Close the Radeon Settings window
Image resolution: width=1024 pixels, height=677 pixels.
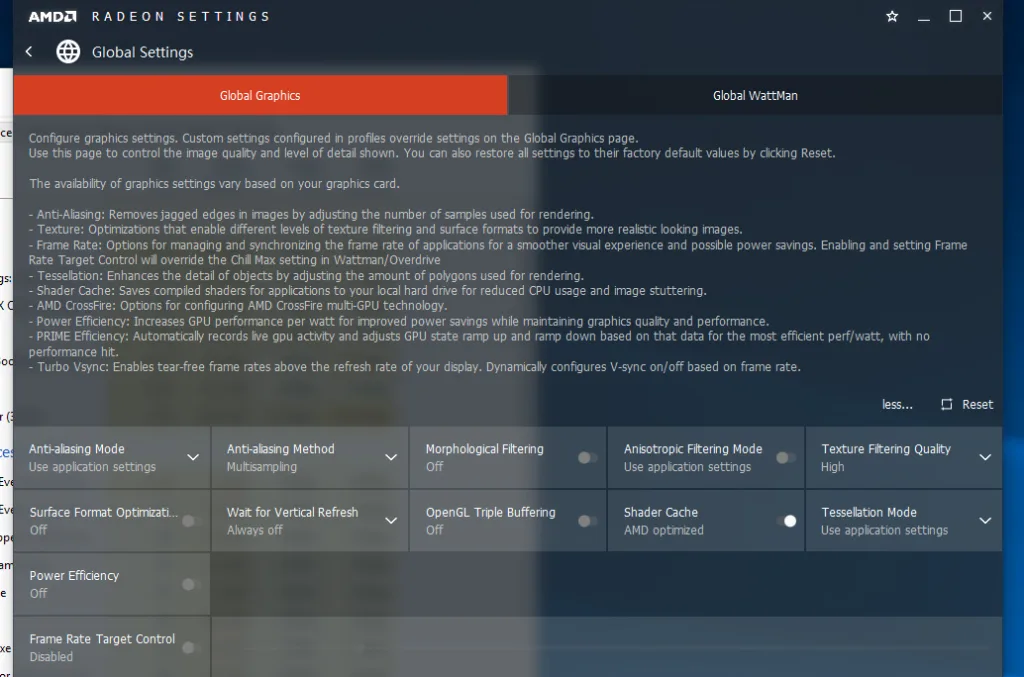pos(987,17)
